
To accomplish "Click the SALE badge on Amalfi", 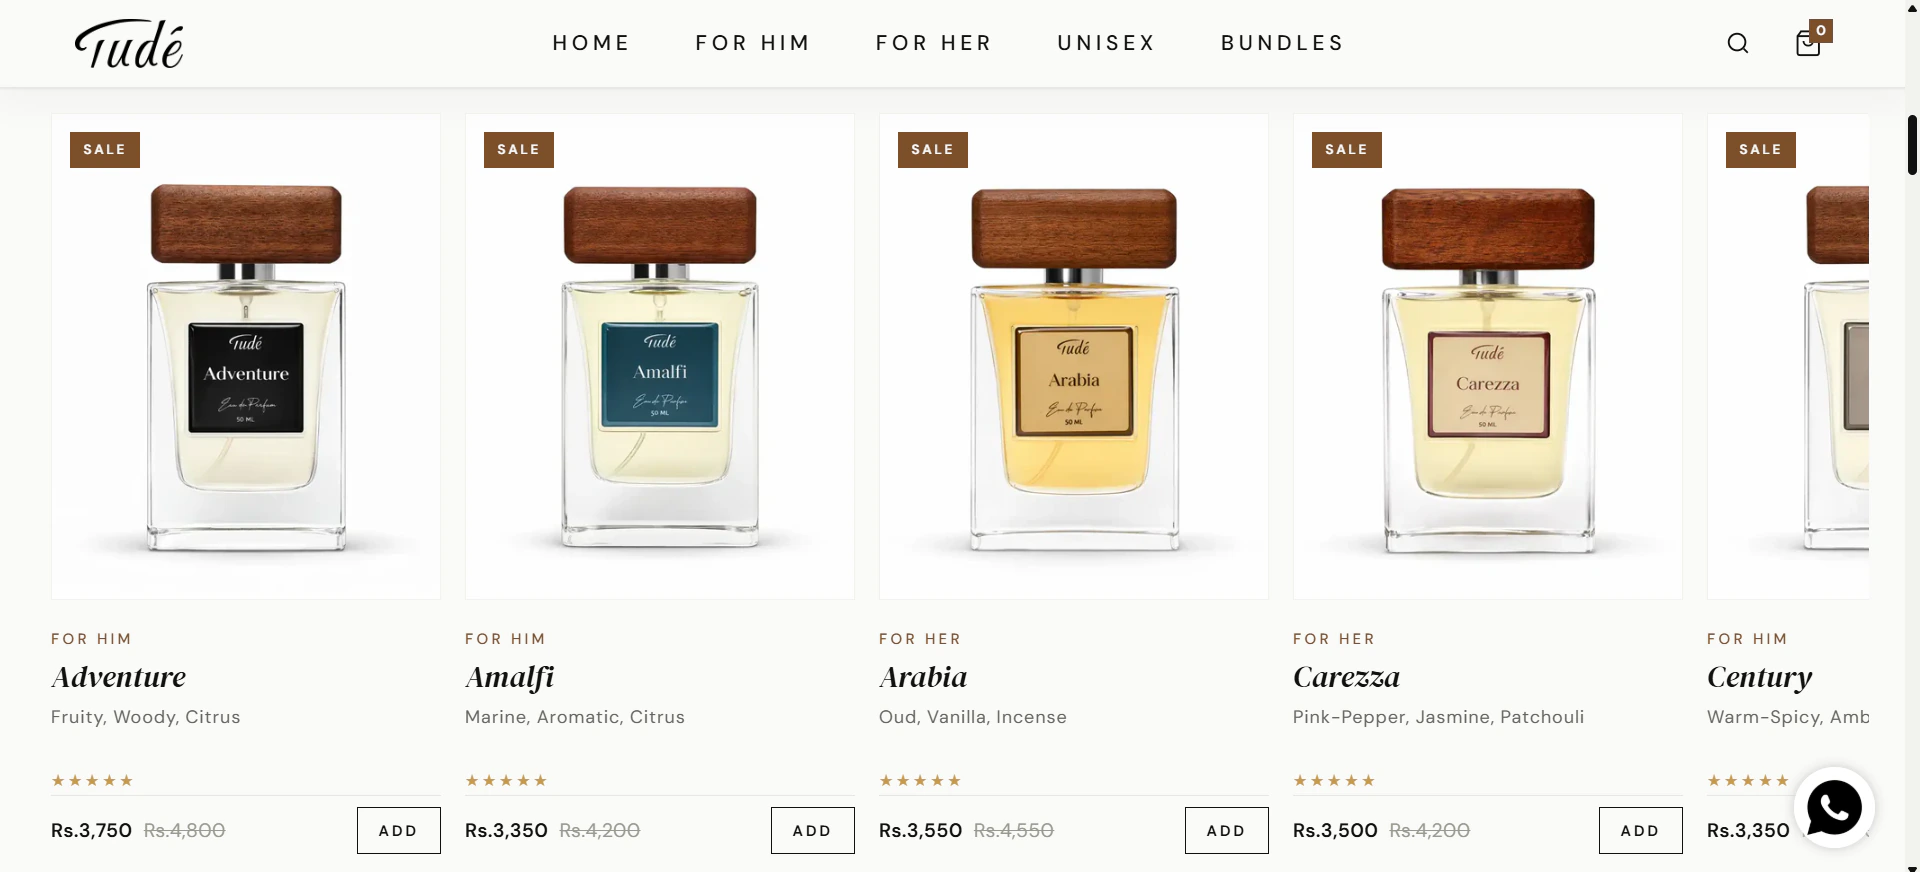I will [x=518, y=149].
